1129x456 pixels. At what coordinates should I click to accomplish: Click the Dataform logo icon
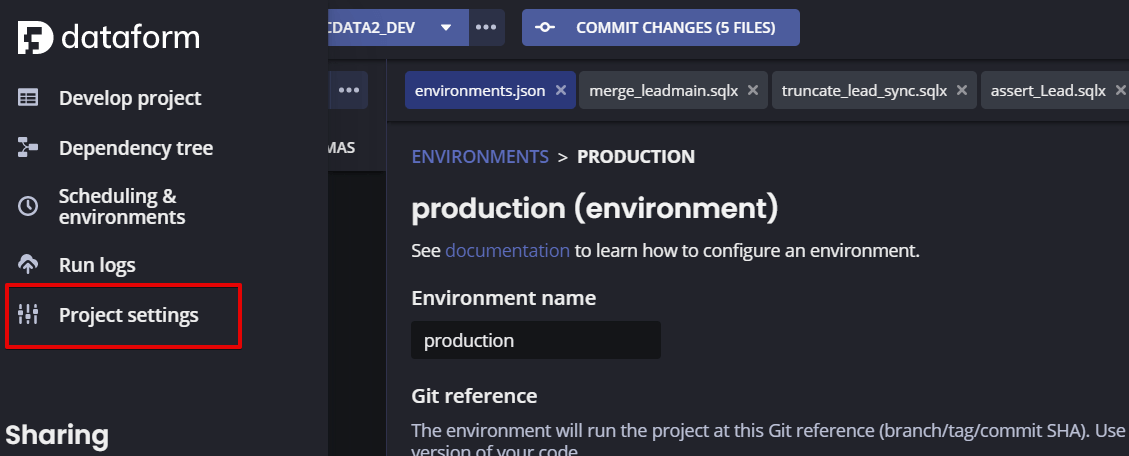tap(35, 37)
